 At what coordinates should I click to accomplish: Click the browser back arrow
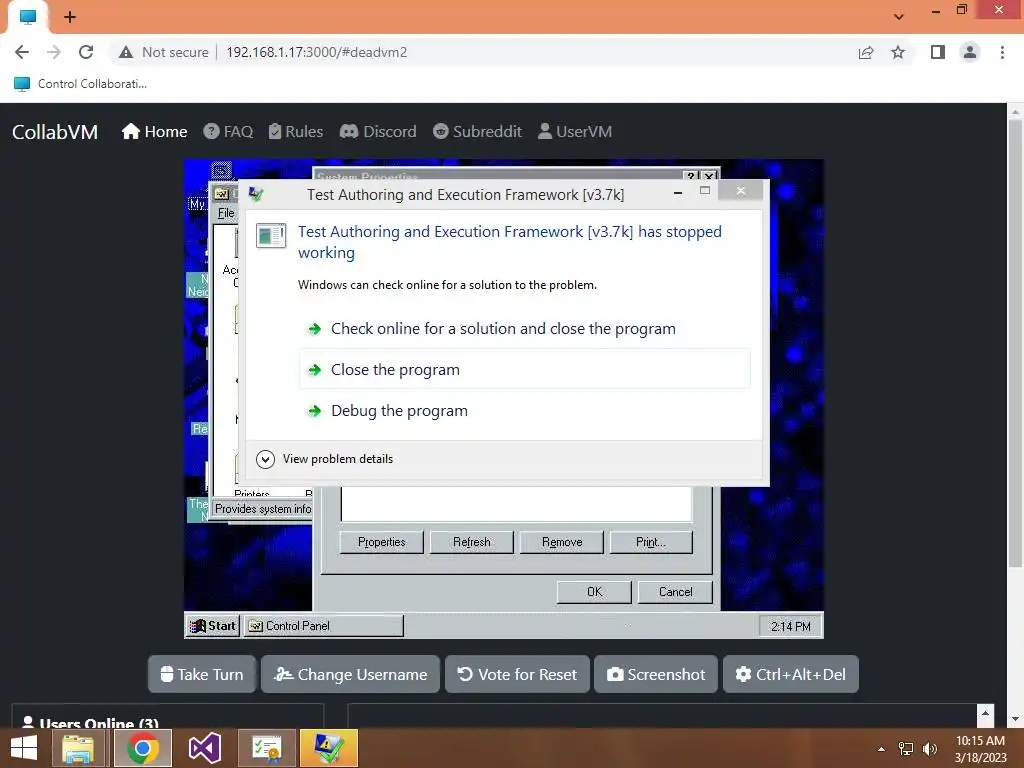pos(22,52)
